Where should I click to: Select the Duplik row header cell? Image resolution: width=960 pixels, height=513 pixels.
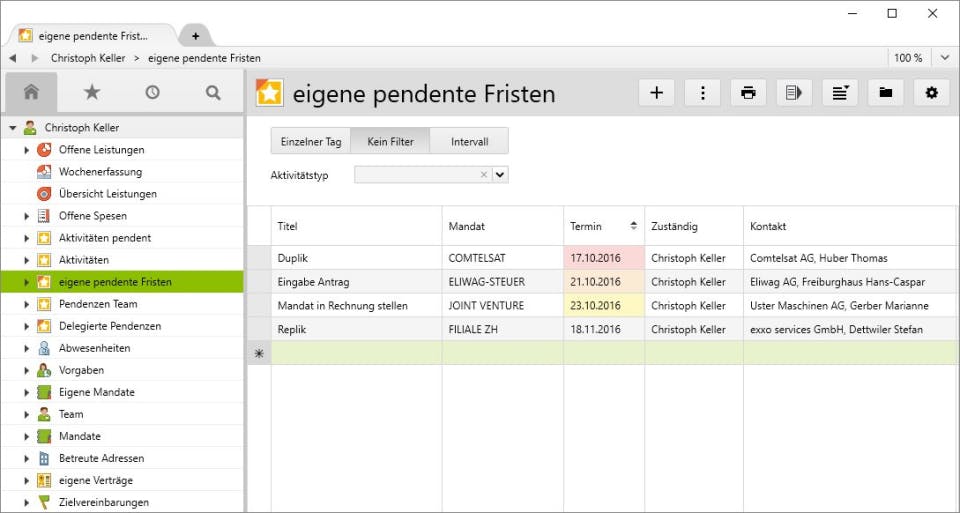click(259, 258)
